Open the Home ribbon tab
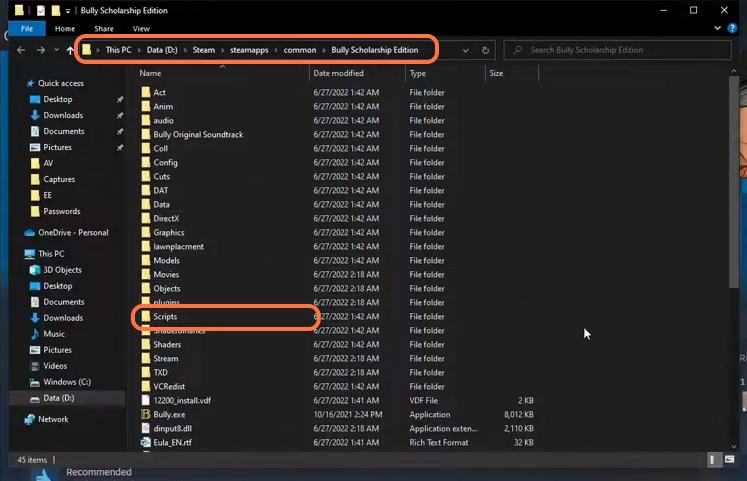This screenshot has height=481, width=747. (65, 29)
